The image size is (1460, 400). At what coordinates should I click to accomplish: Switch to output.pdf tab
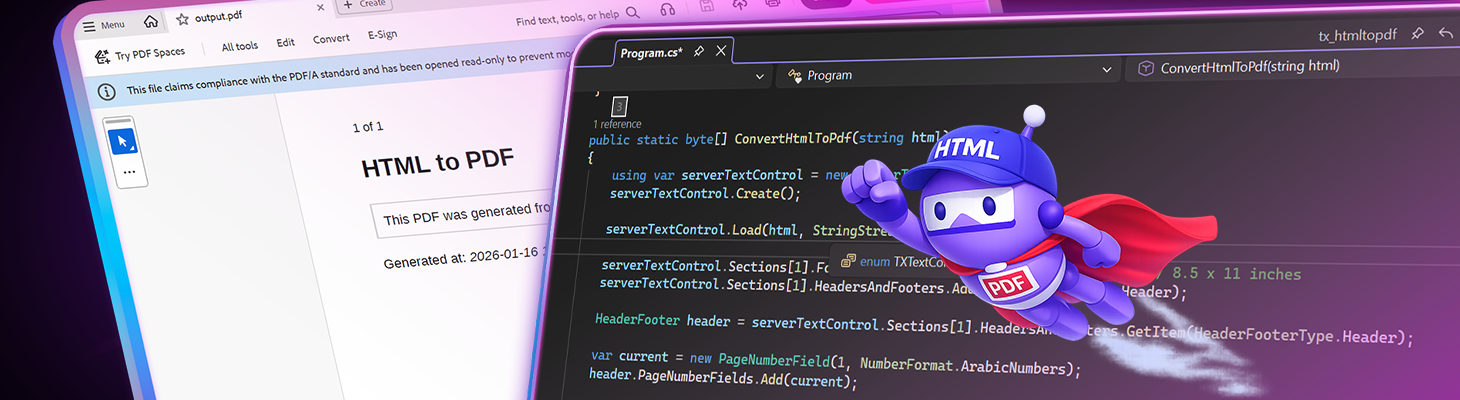click(x=220, y=18)
